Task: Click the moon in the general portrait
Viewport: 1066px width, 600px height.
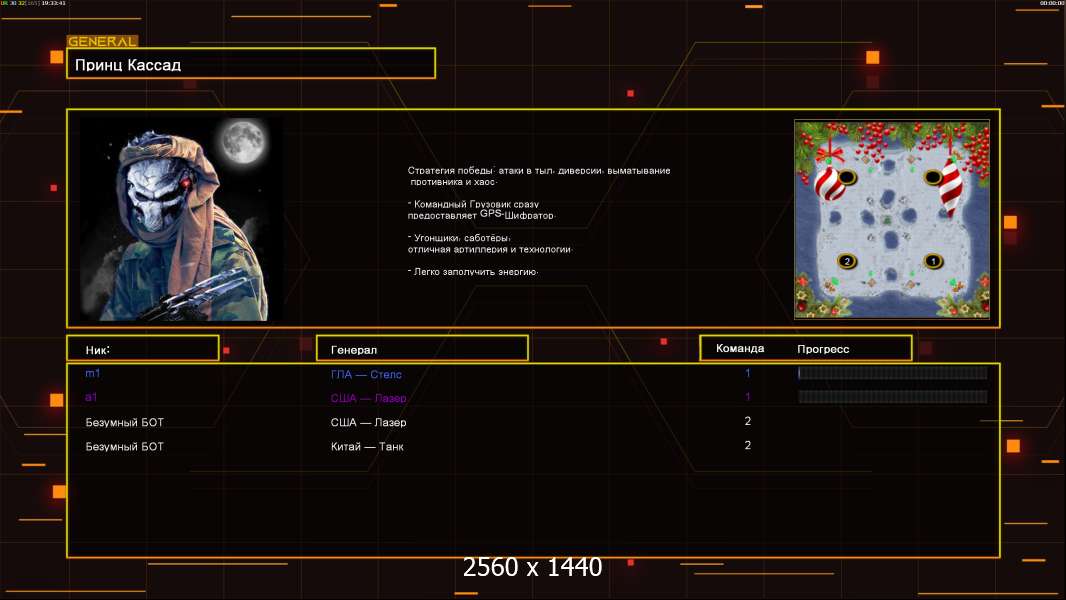Action: (x=243, y=141)
